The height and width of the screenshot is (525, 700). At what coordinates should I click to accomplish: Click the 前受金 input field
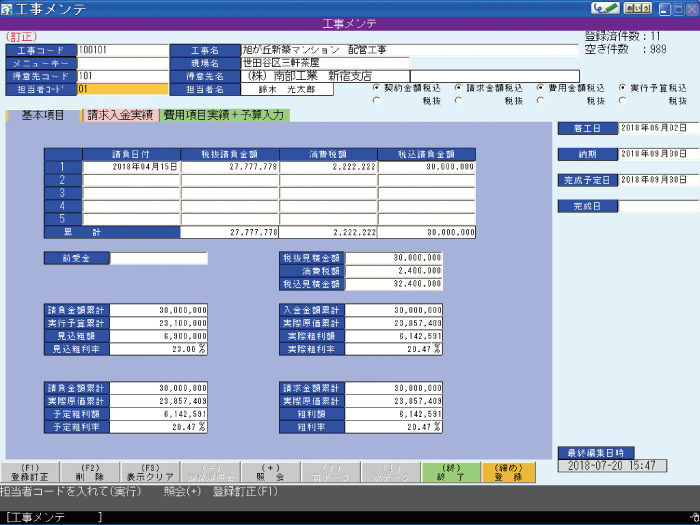(159, 259)
